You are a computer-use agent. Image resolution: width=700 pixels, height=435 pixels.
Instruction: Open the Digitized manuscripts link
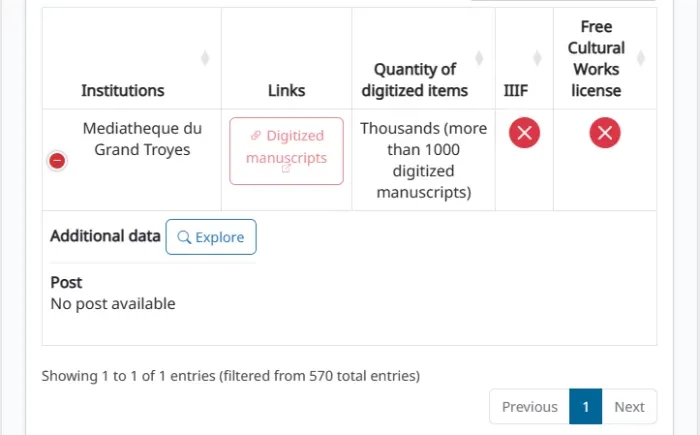click(x=287, y=151)
